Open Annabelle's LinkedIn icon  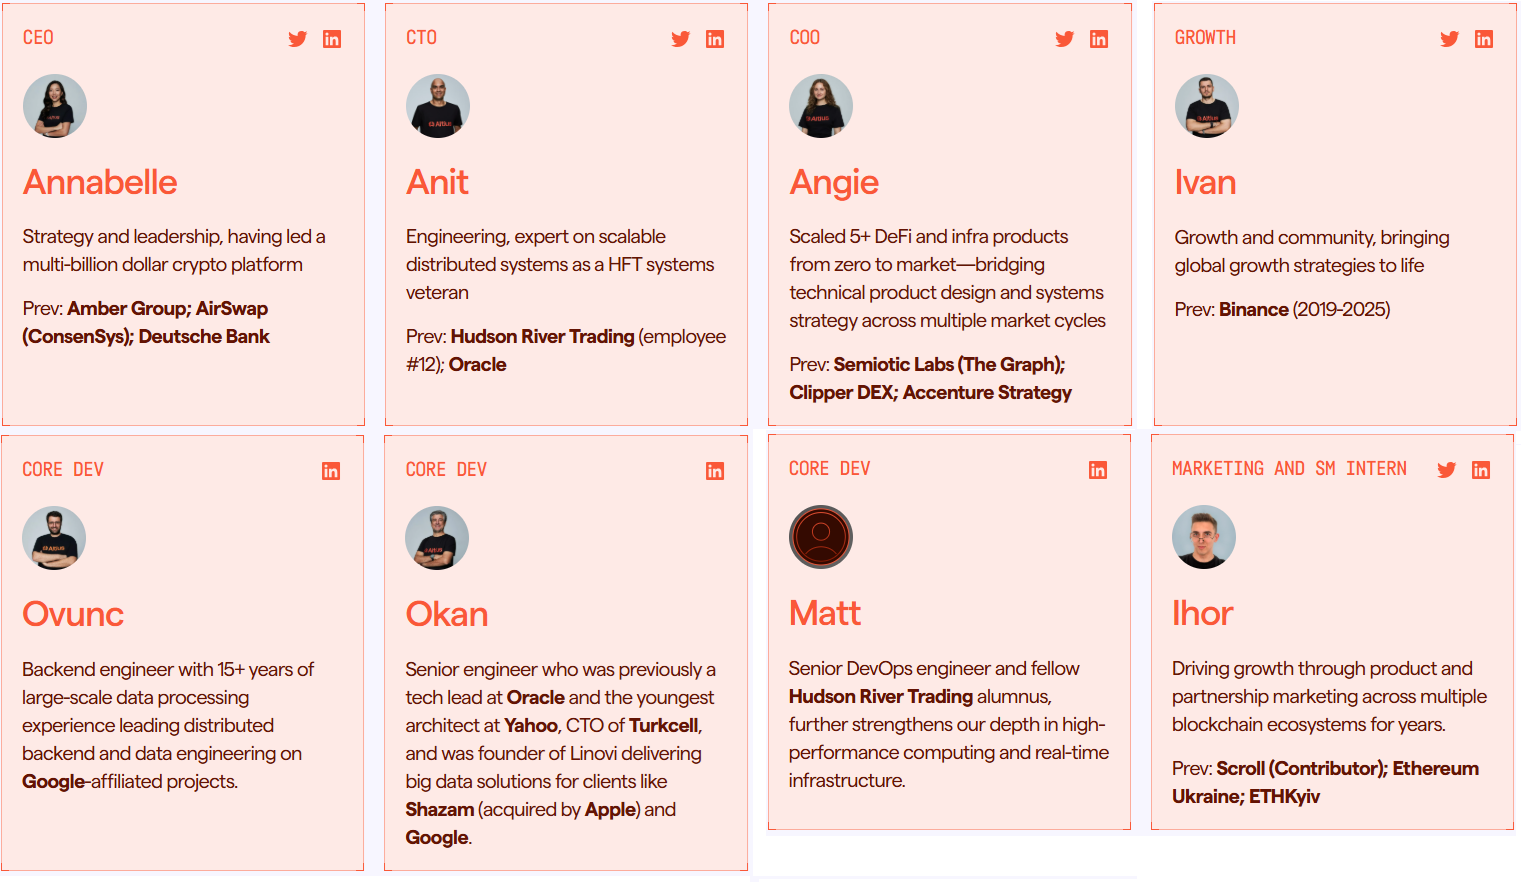[x=332, y=39]
